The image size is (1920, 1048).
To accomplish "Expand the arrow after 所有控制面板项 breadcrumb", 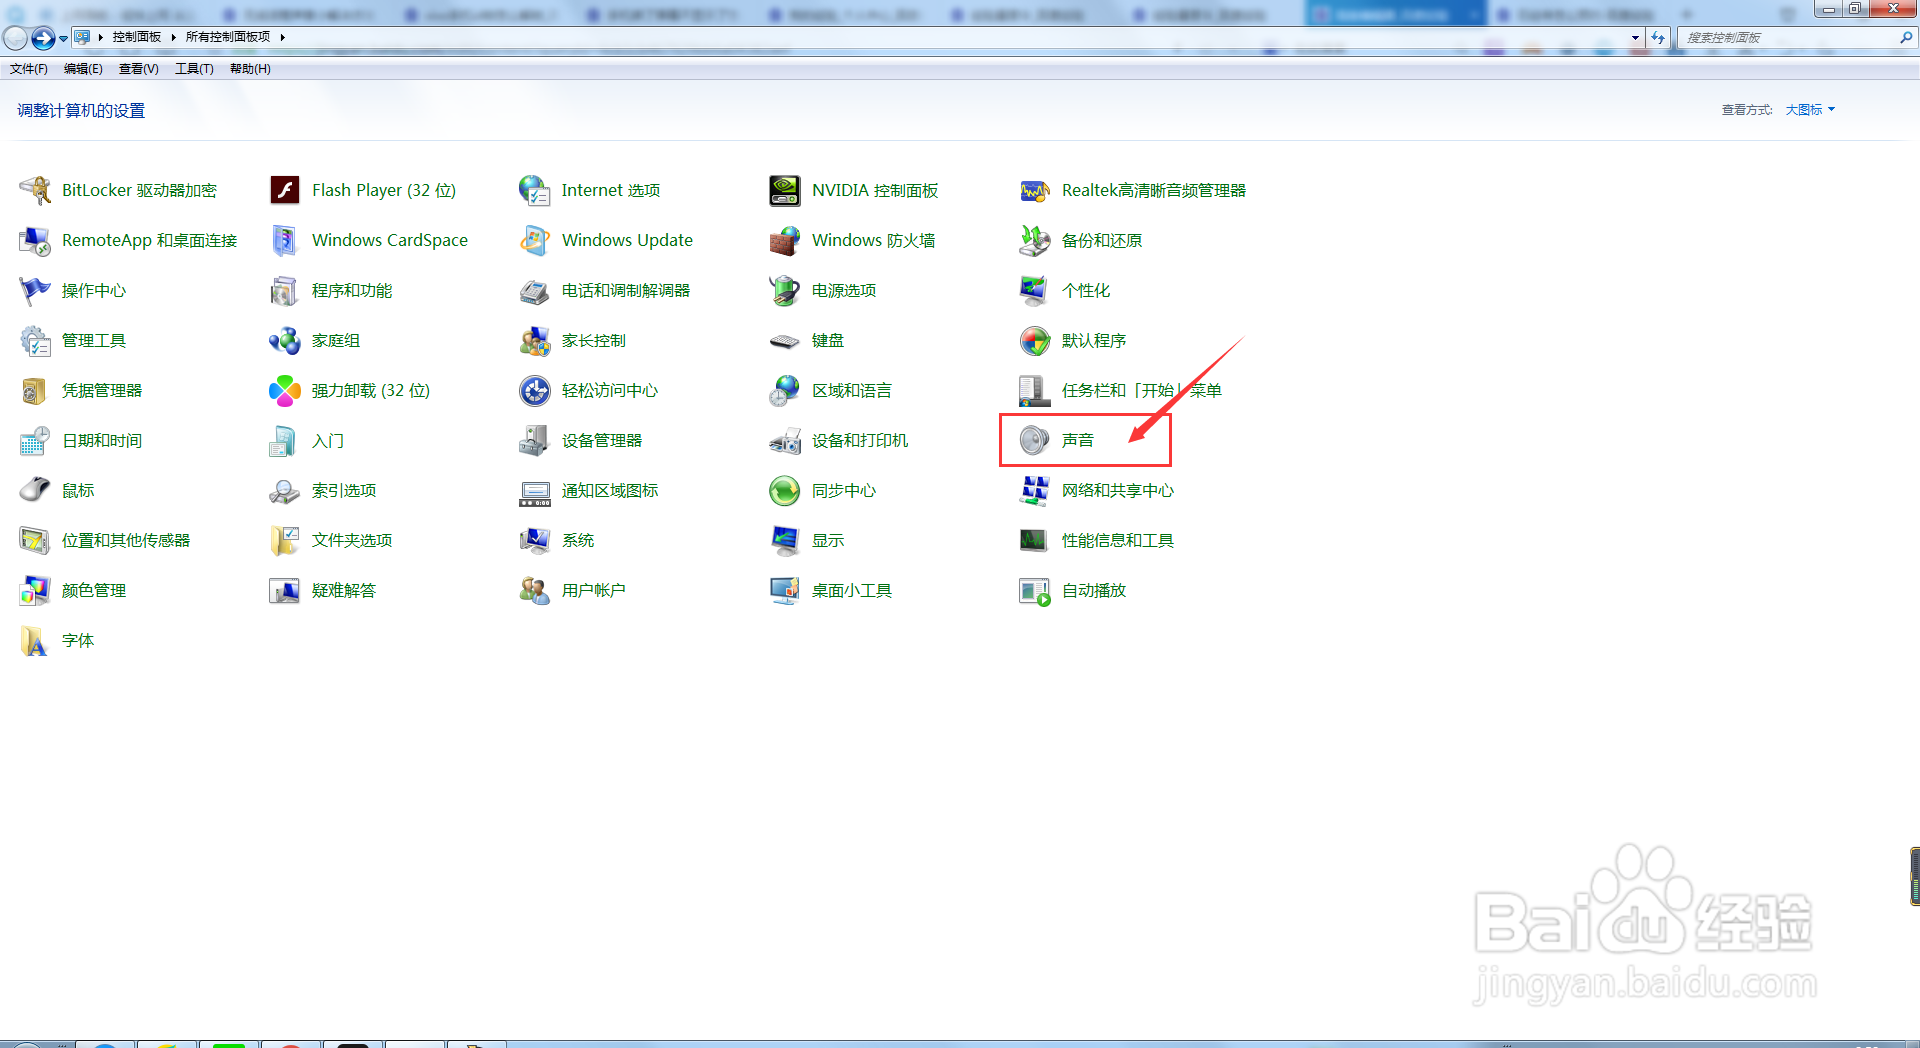I will 283,37.
